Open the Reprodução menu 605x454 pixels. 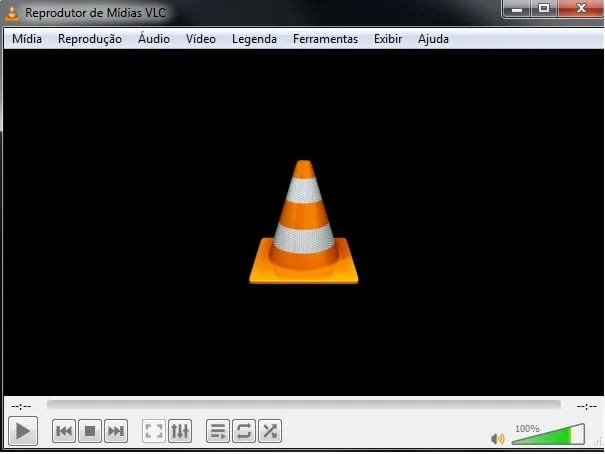coord(90,39)
